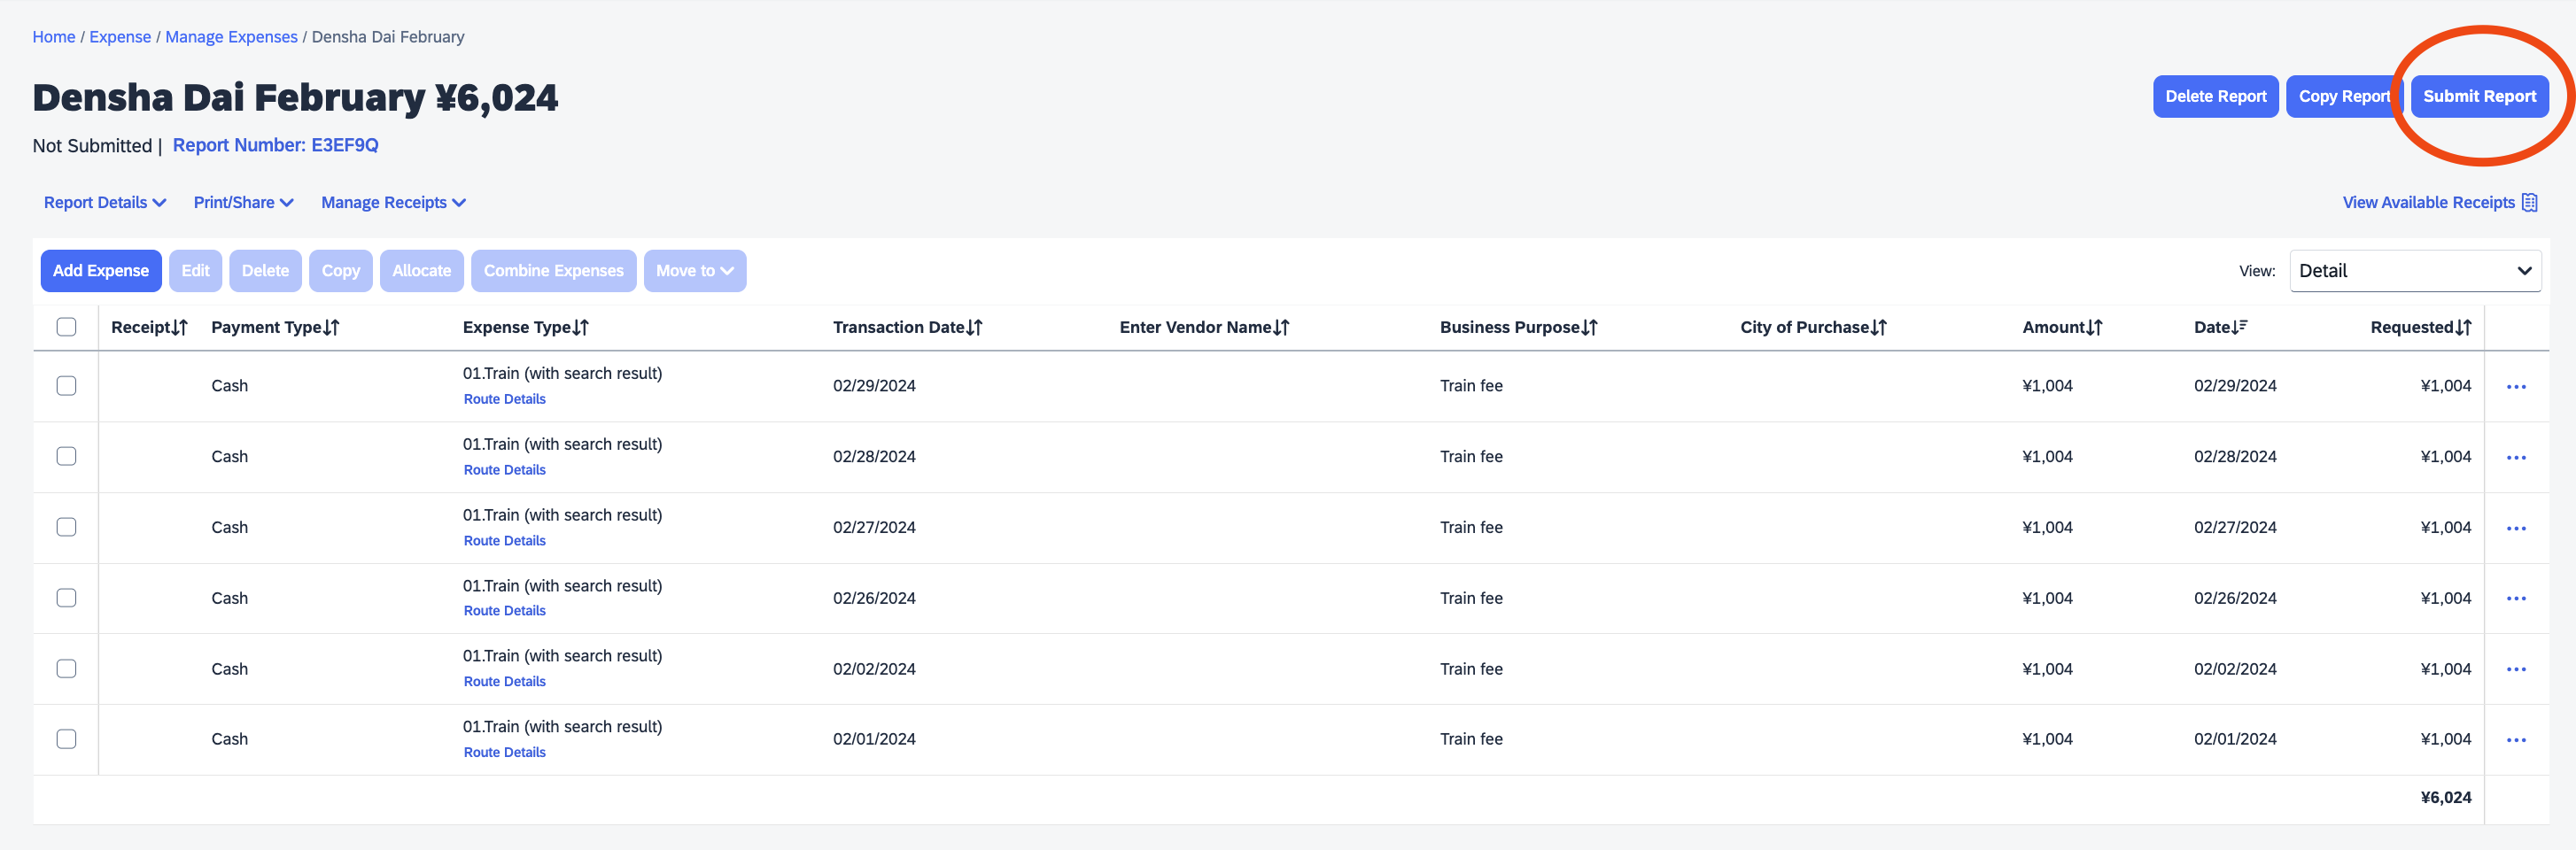Check the 02/02/2024 expense row

pos(67,669)
